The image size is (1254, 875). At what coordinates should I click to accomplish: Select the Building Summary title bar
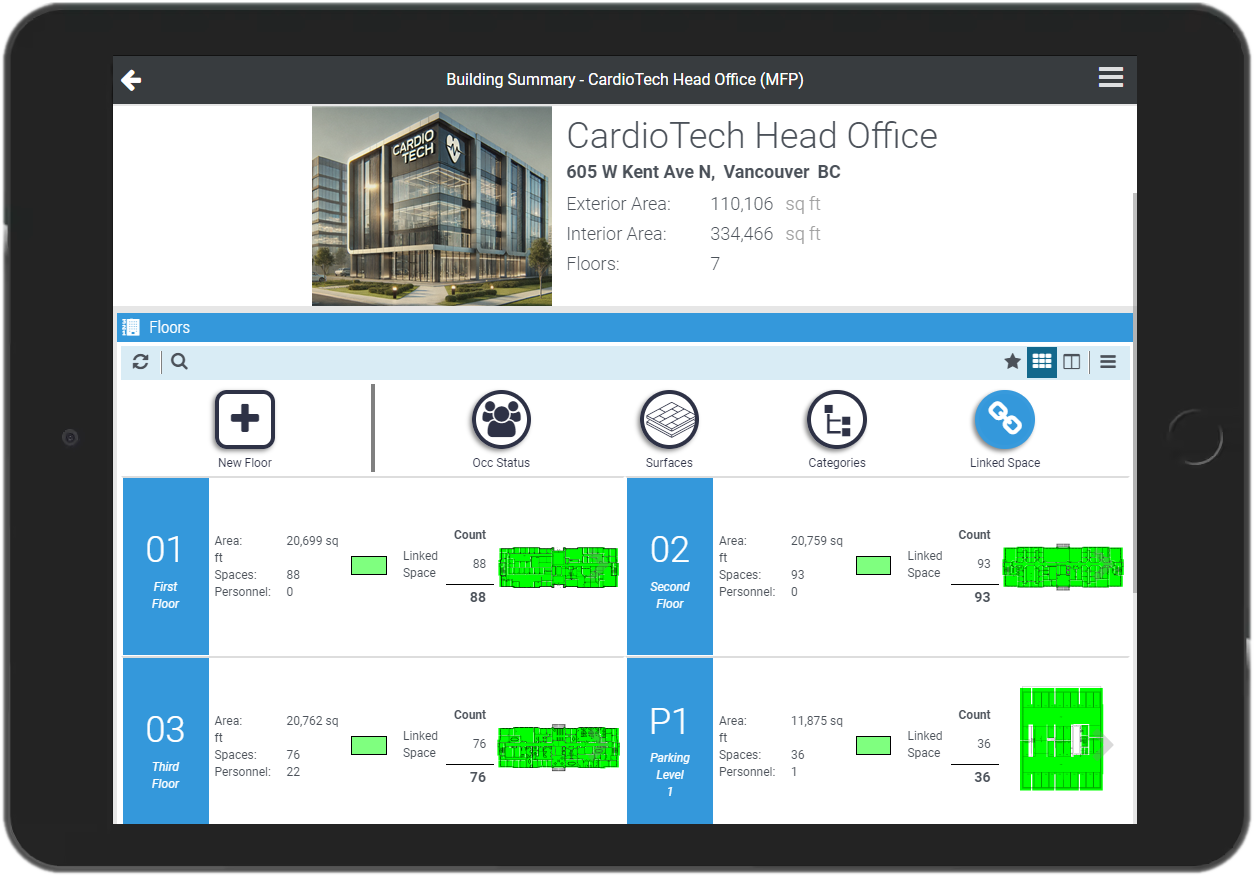click(625, 79)
